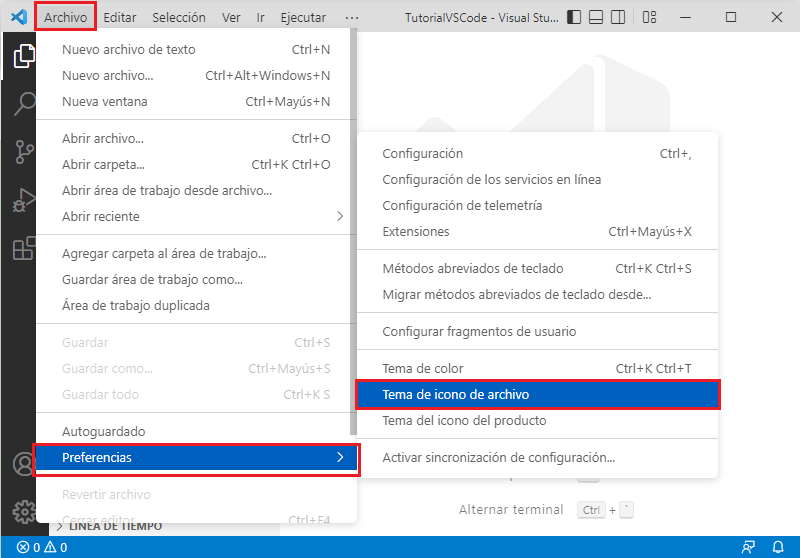Select Área de trabajo duplicada
The image size is (800, 558).
(x=196, y=306)
